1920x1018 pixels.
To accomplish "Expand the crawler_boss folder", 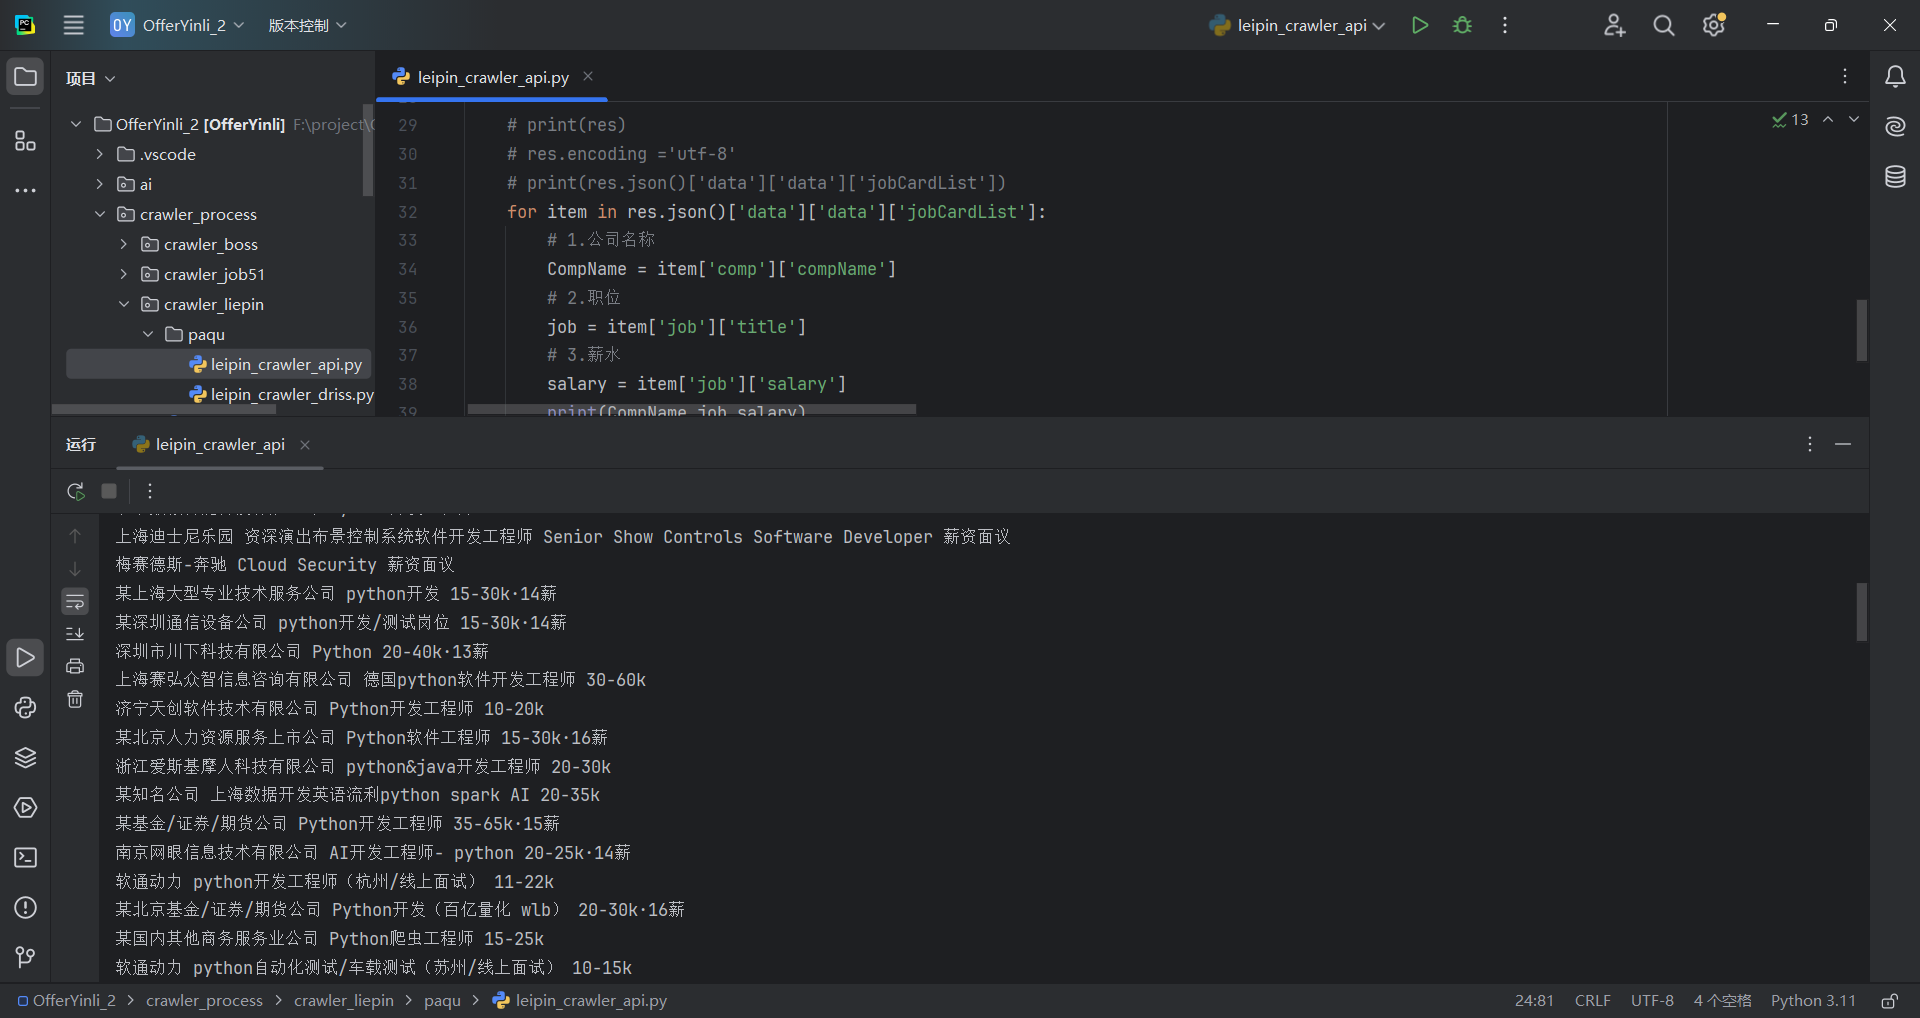I will 124,244.
